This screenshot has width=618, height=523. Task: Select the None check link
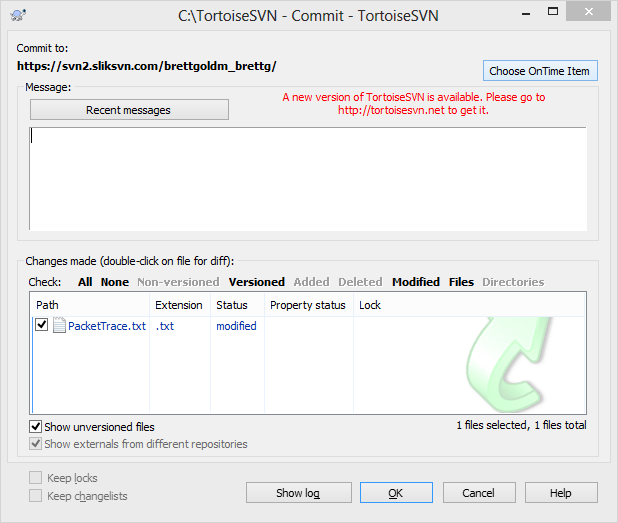click(x=115, y=282)
